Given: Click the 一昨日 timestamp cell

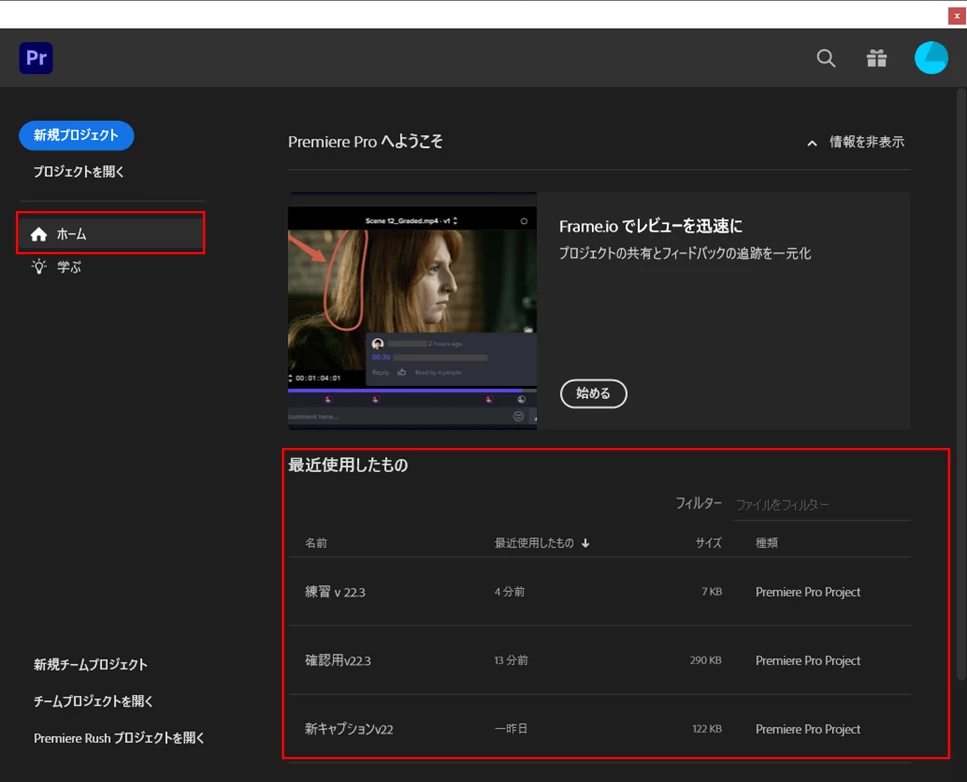Looking at the screenshot, I should pos(511,729).
